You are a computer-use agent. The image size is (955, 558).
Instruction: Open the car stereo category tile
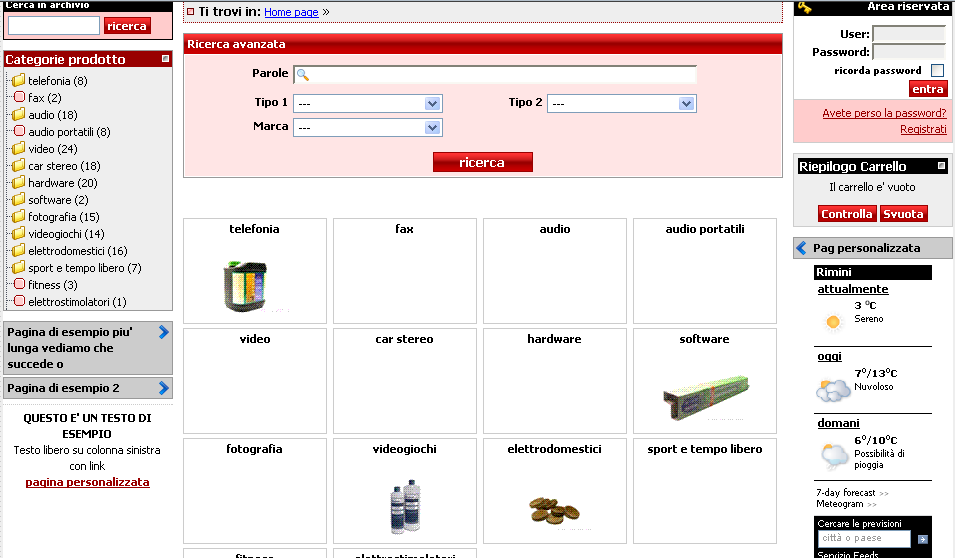coord(404,381)
